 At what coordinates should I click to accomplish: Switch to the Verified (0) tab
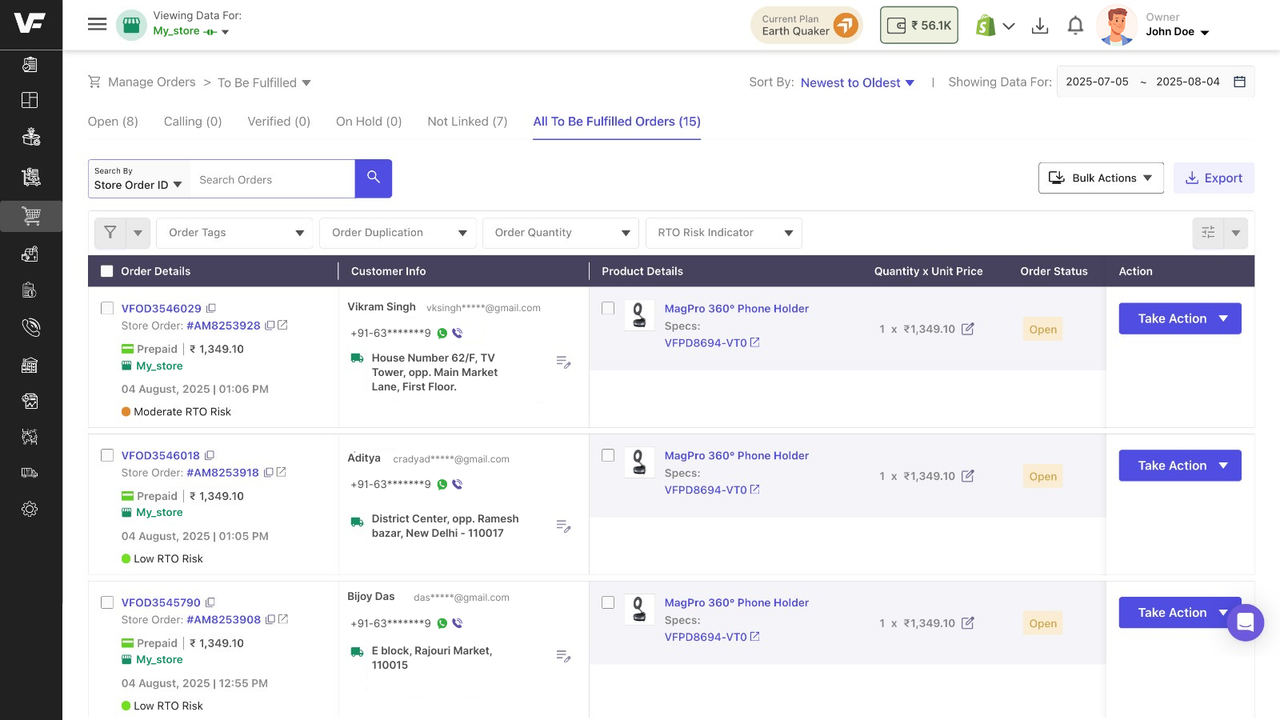point(279,121)
